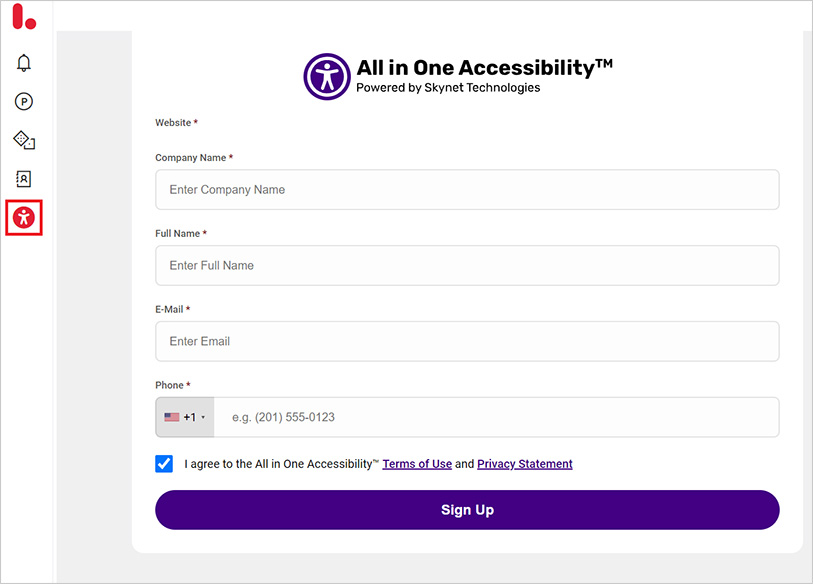
Task: Click the red logo at top left
Action: point(25,17)
